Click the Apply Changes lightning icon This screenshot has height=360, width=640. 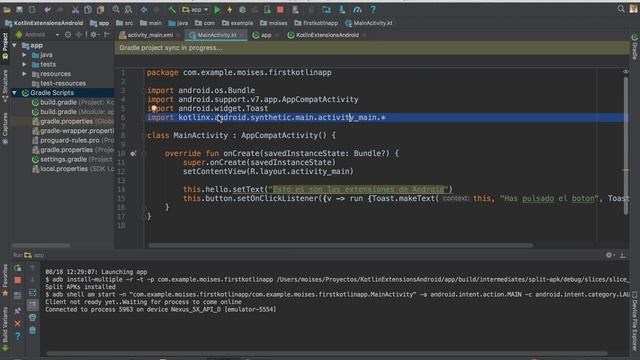pyautogui.click(x=230, y=9)
